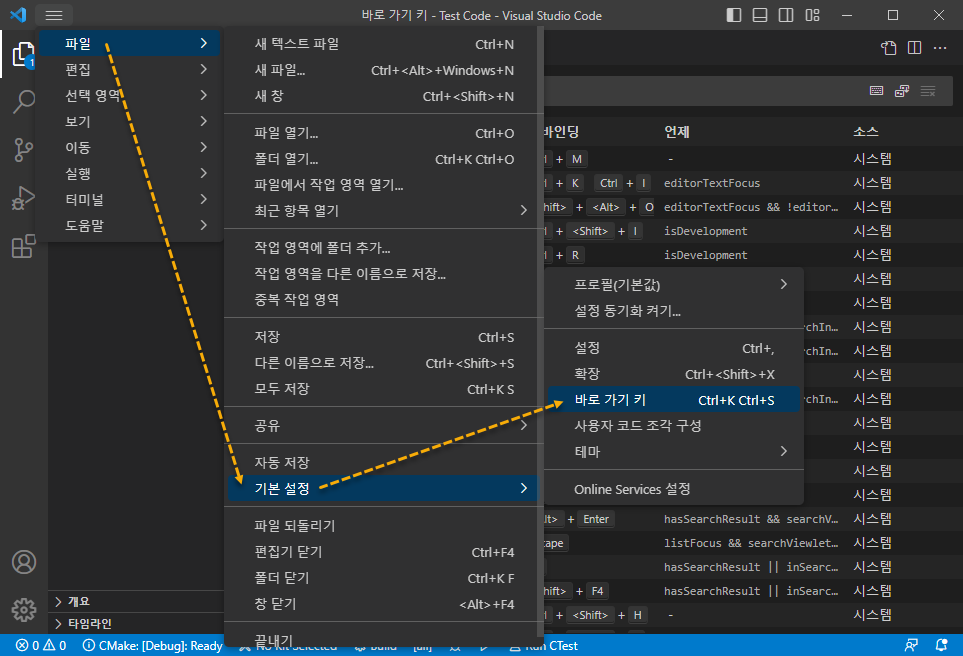The width and height of the screenshot is (963, 656).
Task: Select 바로 가기 키 entry
Action: point(674,400)
